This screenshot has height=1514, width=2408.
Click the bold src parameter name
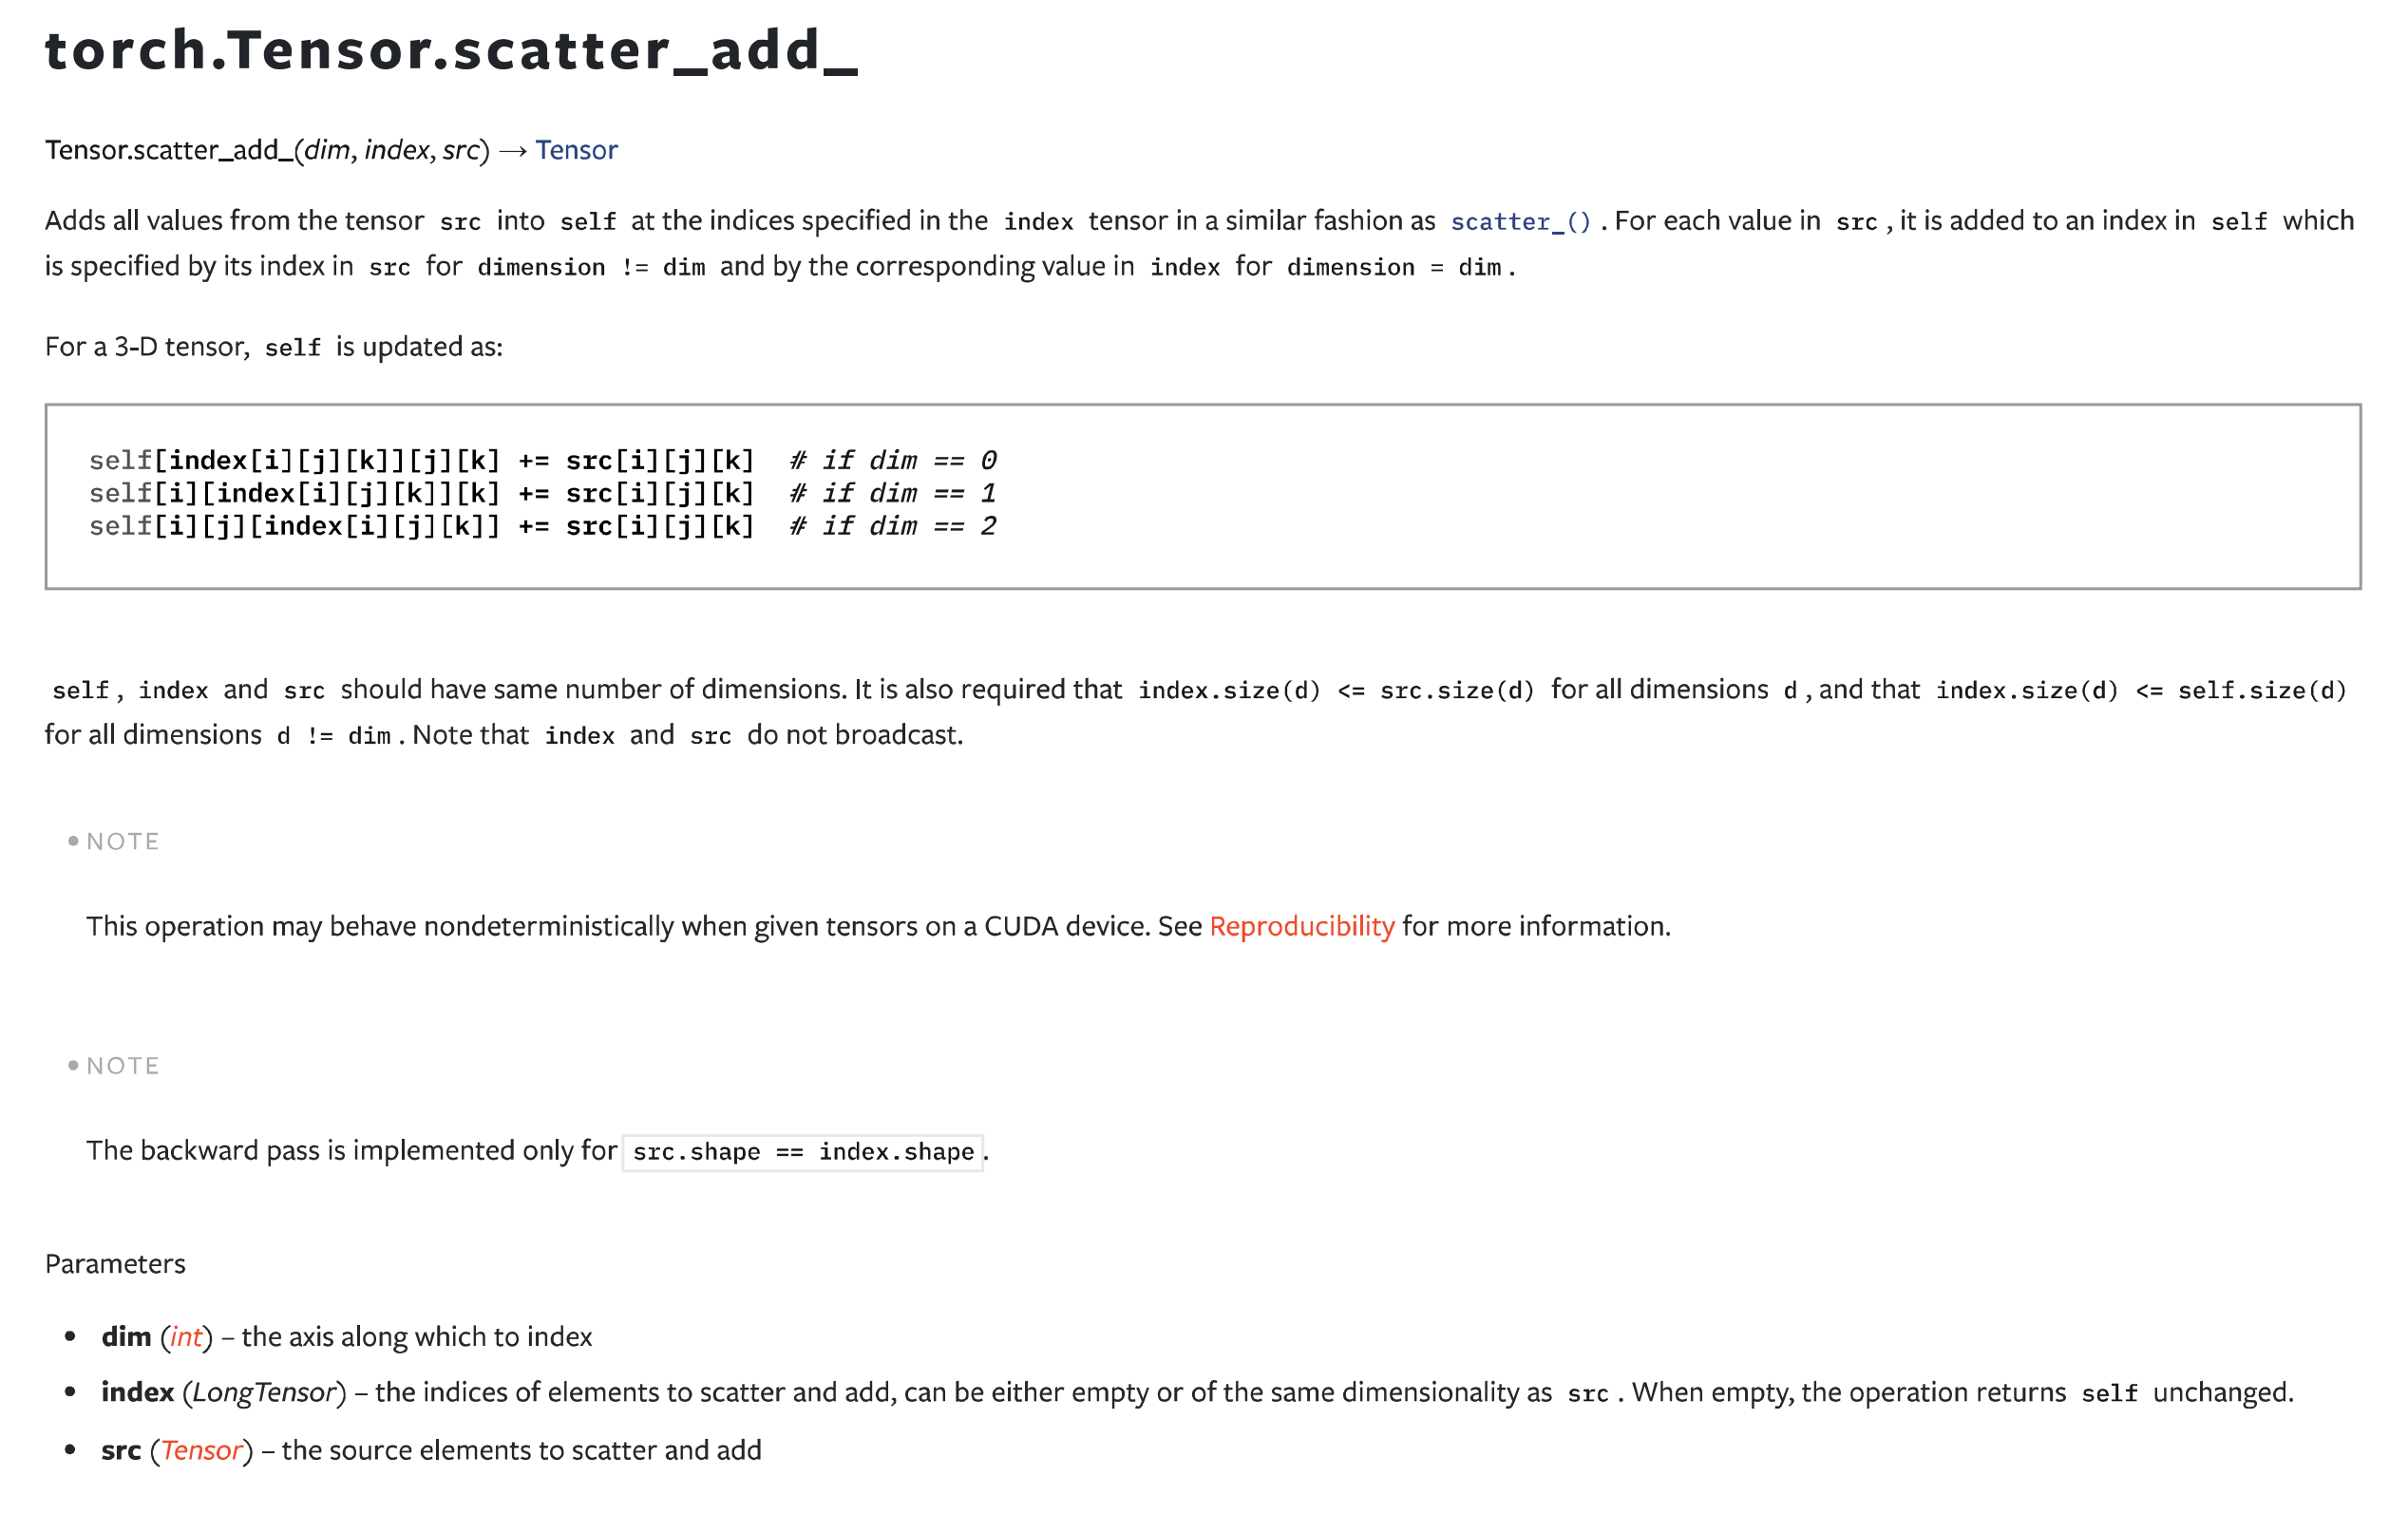[121, 1450]
